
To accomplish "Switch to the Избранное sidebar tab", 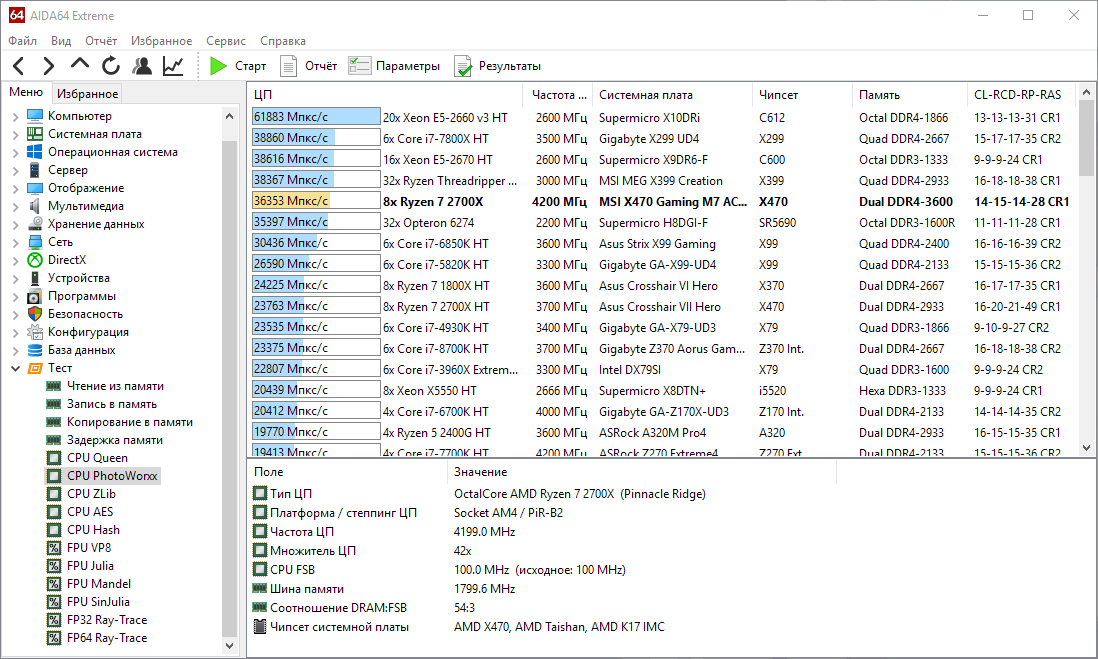I will pyautogui.click(x=88, y=94).
